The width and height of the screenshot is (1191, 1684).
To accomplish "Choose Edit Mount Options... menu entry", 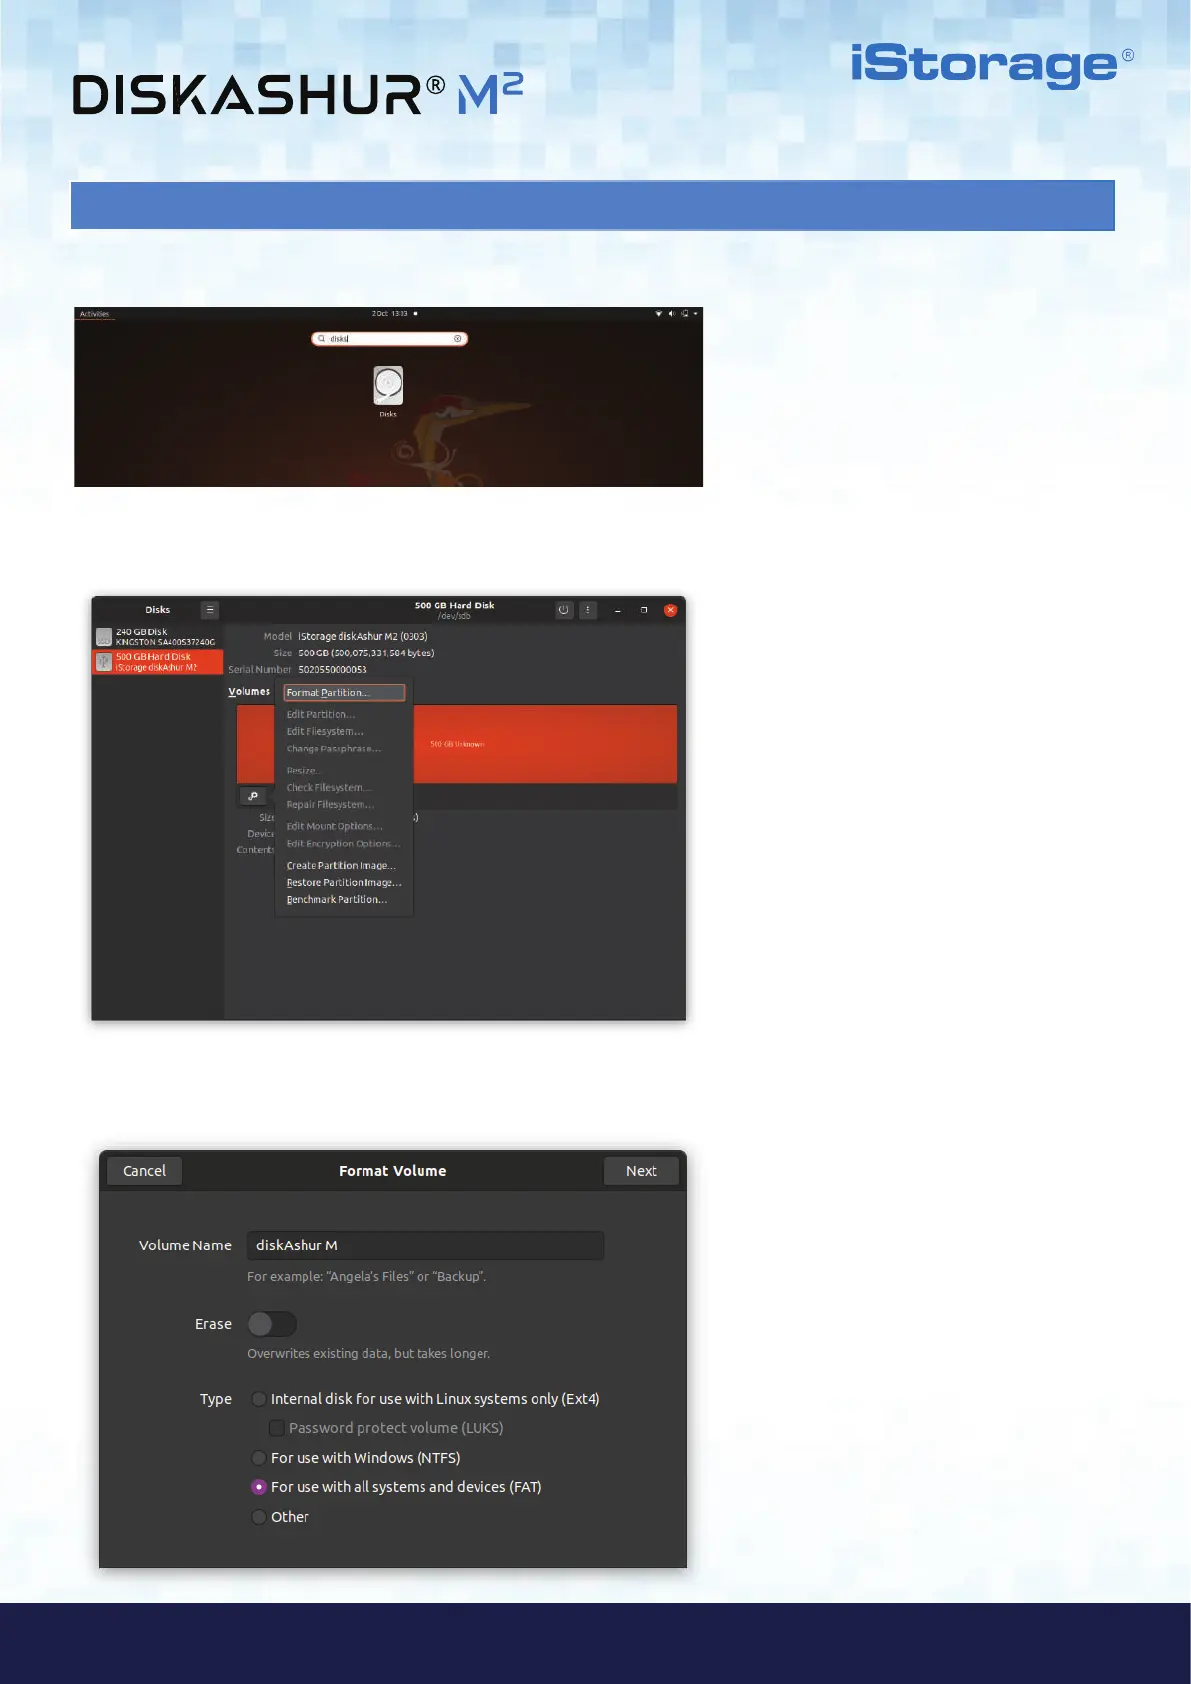I will (x=335, y=827).
